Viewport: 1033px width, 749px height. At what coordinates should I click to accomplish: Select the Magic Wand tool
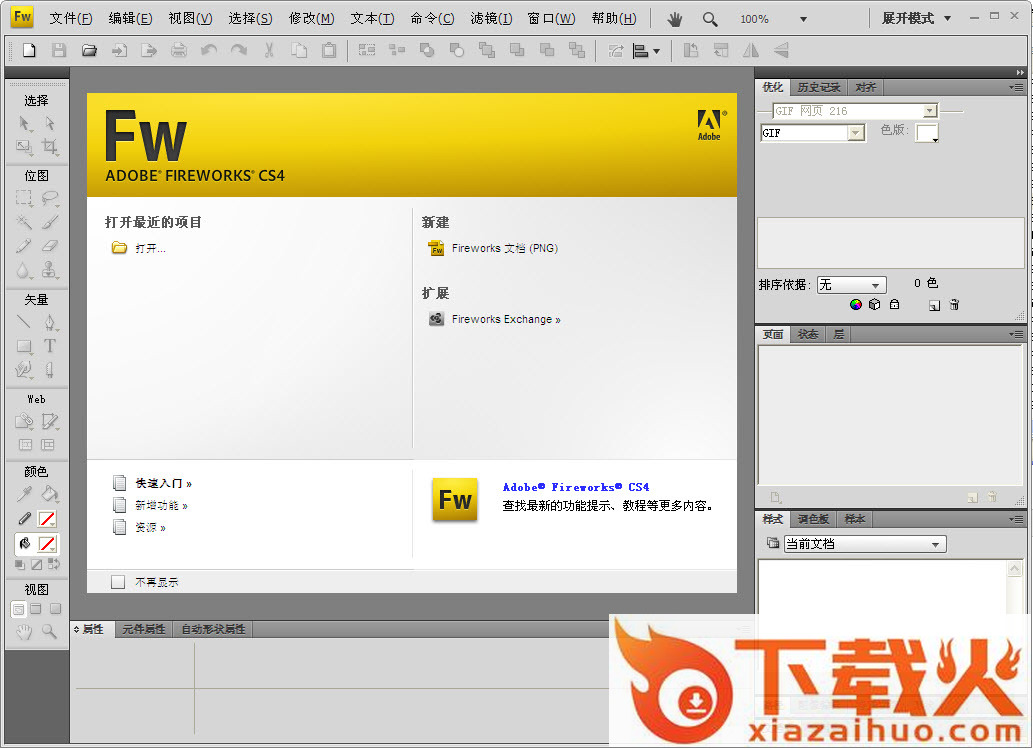(24, 222)
